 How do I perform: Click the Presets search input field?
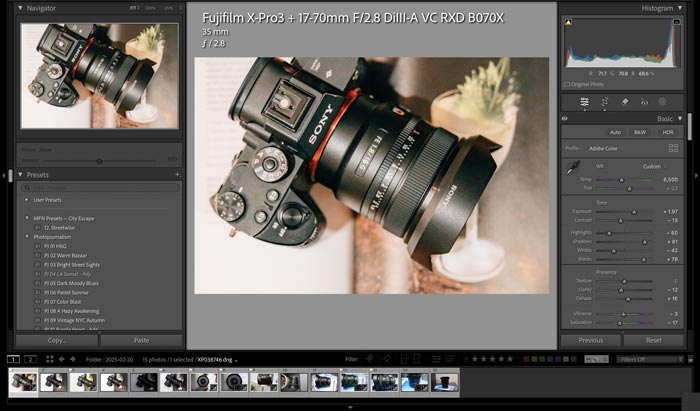pos(101,188)
